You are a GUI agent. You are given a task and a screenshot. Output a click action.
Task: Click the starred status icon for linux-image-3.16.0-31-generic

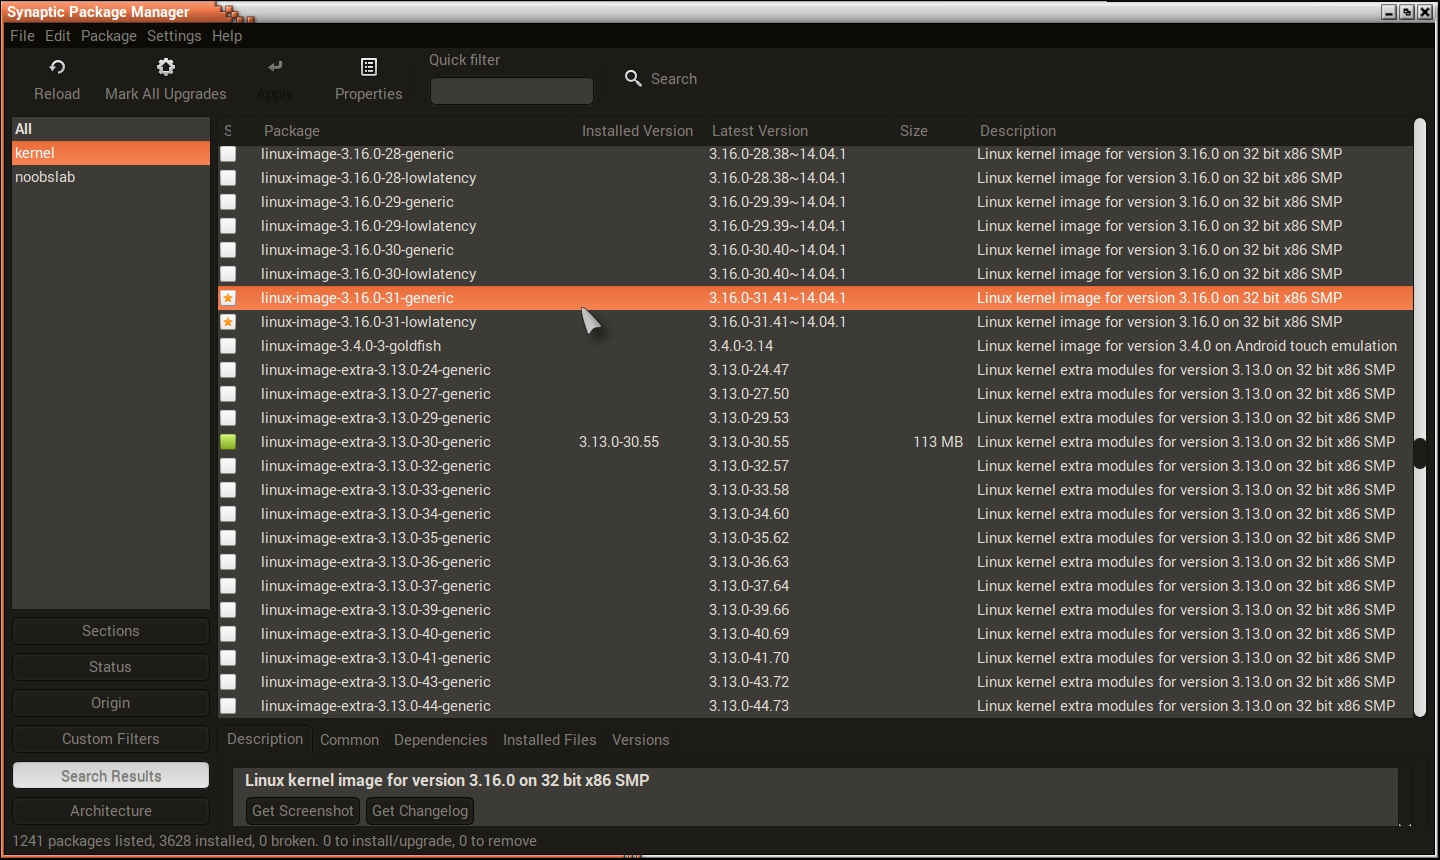pyautogui.click(x=229, y=298)
